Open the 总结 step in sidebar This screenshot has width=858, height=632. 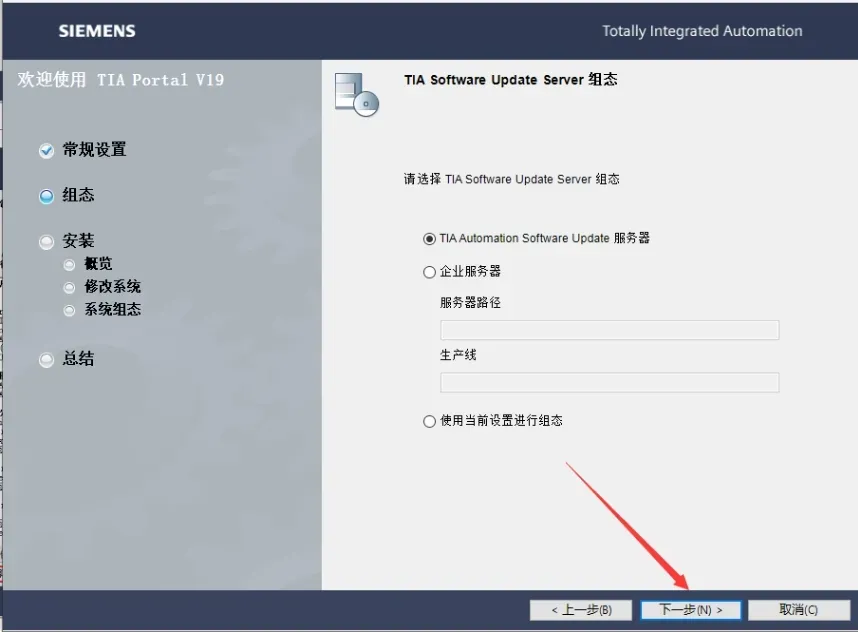tap(78, 358)
